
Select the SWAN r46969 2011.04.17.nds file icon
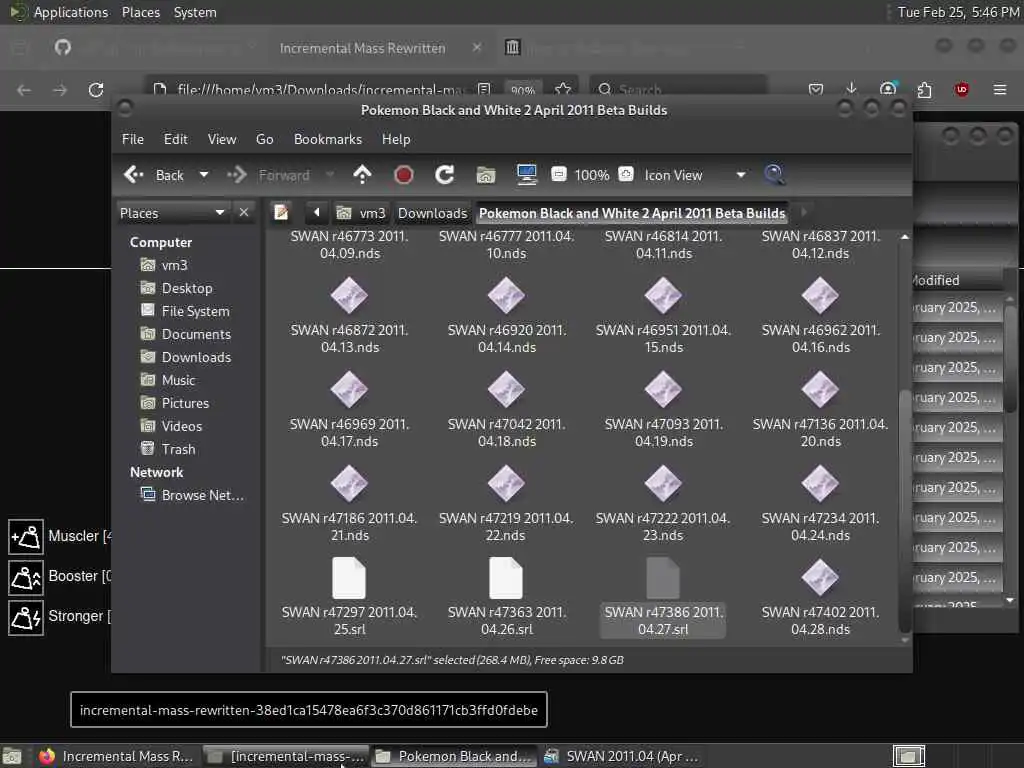pos(349,389)
